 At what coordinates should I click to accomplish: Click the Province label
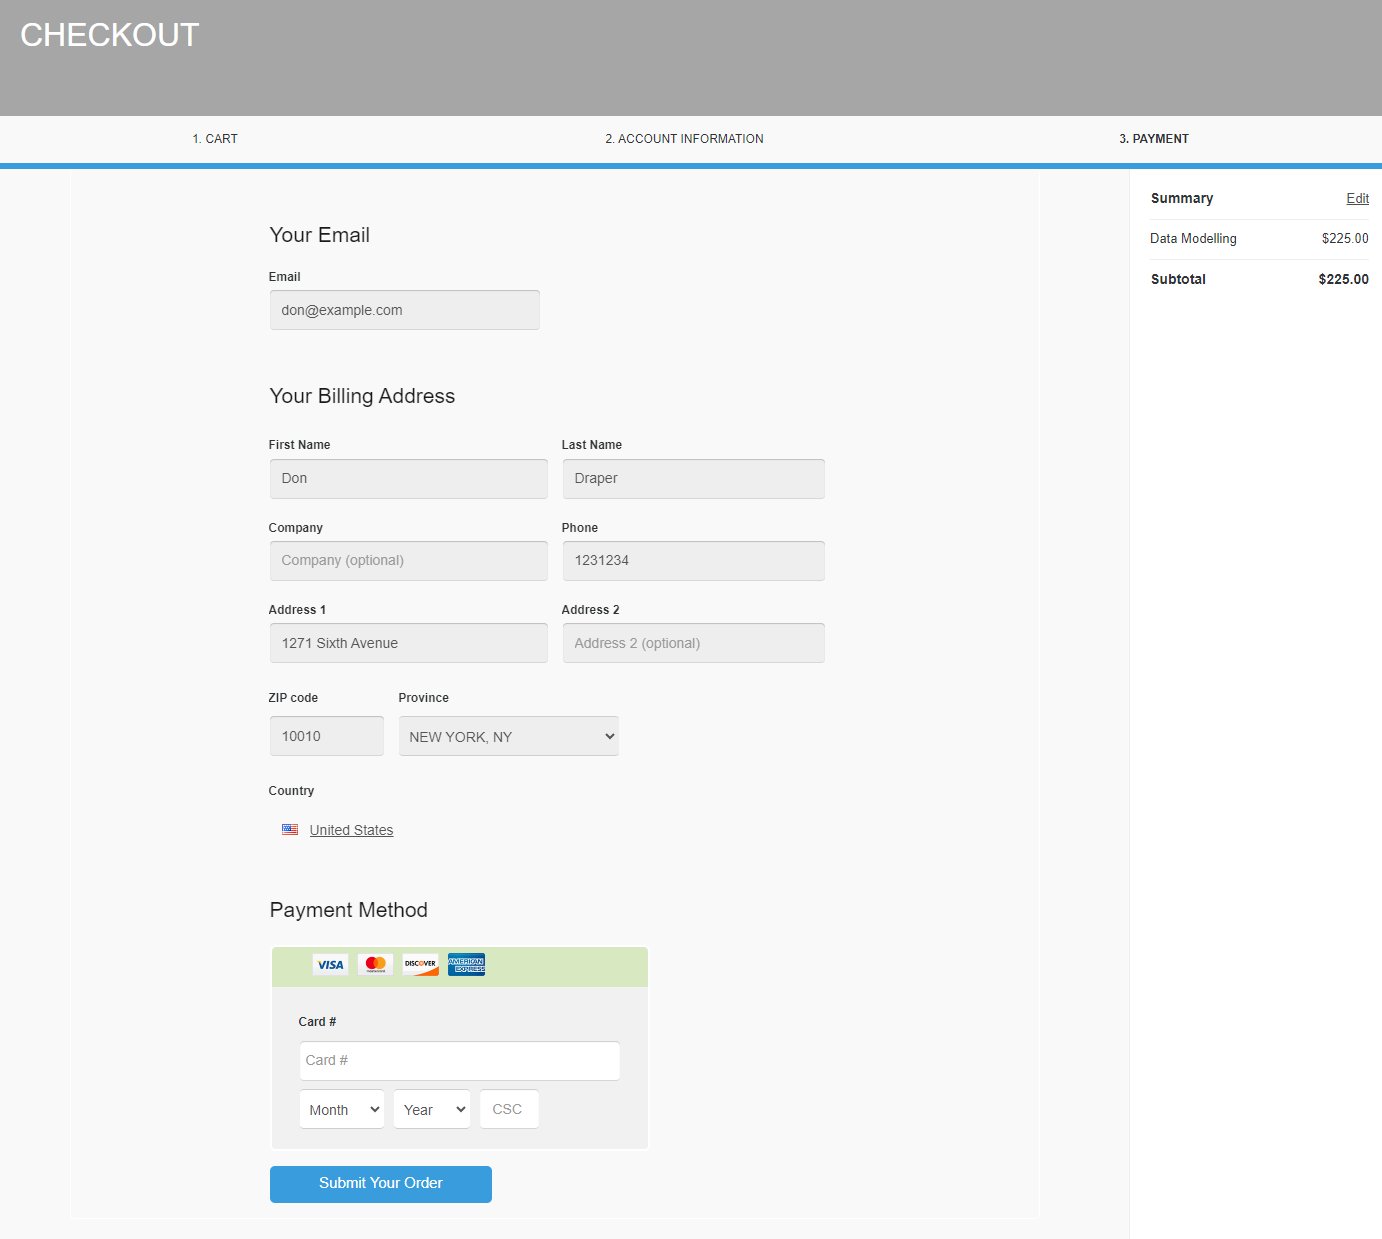coord(424,698)
